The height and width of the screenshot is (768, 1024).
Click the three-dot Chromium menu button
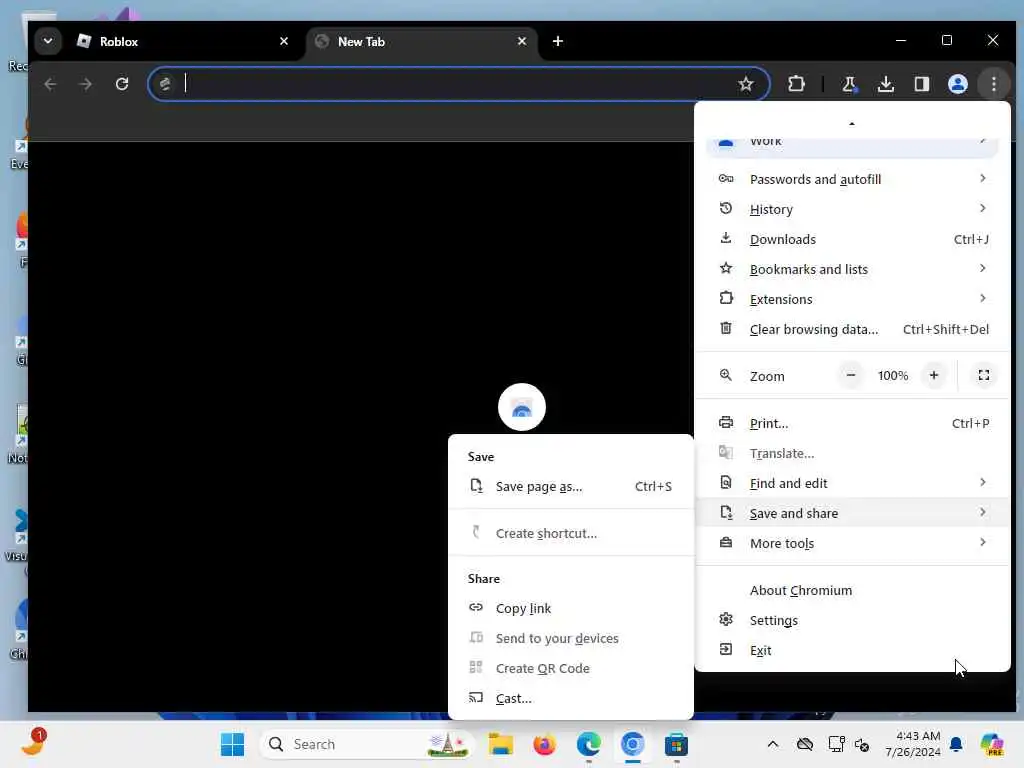[x=993, y=84]
